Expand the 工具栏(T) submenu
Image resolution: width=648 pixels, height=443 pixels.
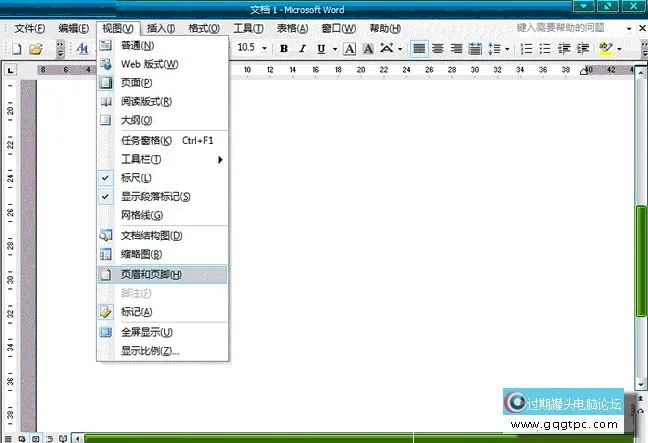(163, 159)
